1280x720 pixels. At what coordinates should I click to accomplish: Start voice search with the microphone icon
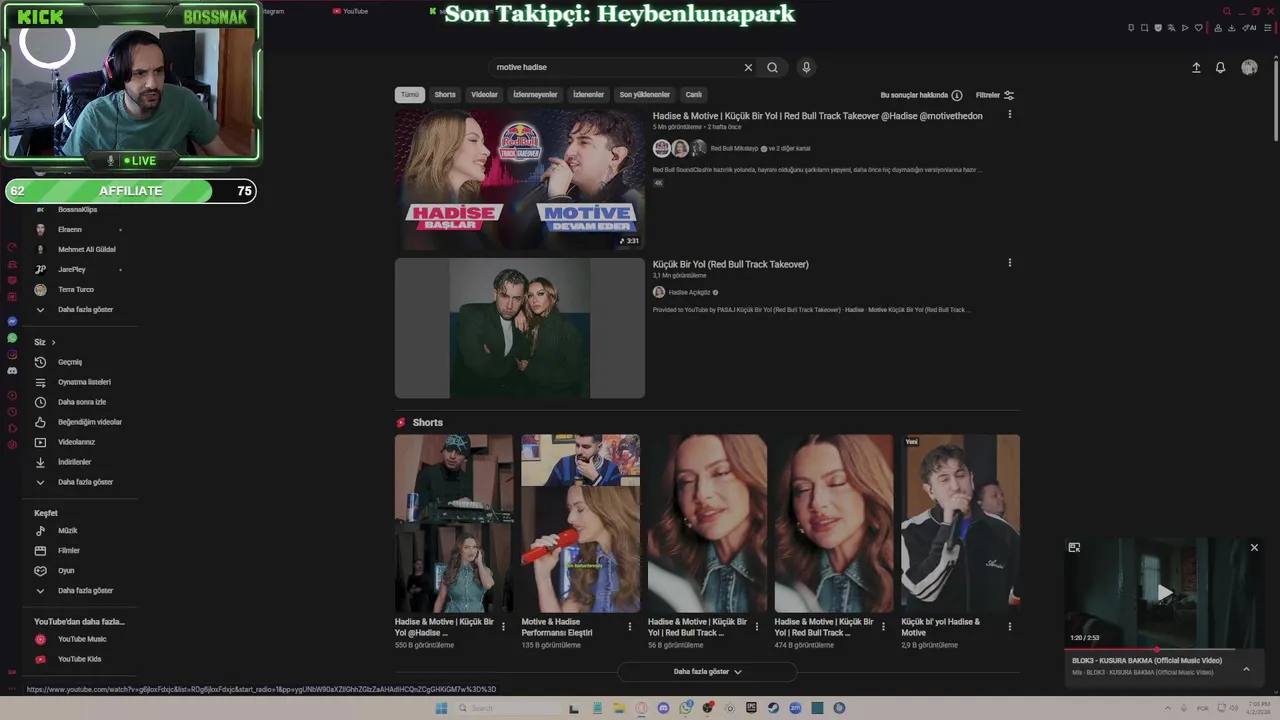(806, 67)
